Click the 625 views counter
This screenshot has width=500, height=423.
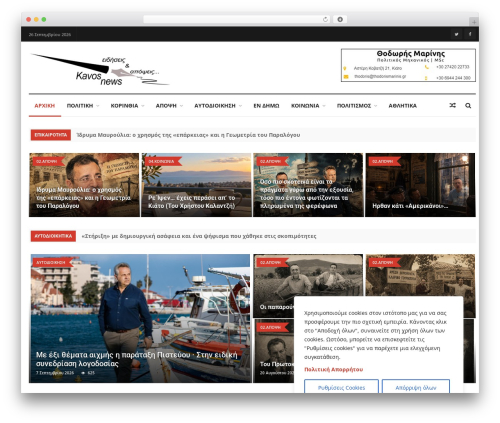click(89, 373)
